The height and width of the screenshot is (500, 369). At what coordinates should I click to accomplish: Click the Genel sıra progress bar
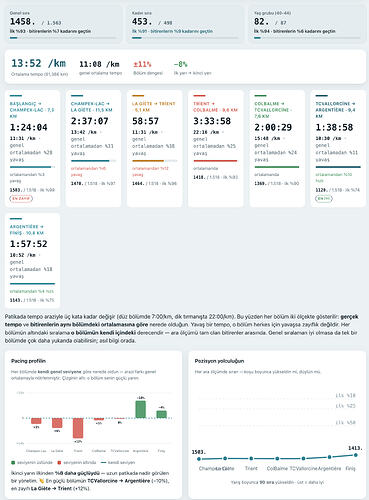(x=63, y=38)
